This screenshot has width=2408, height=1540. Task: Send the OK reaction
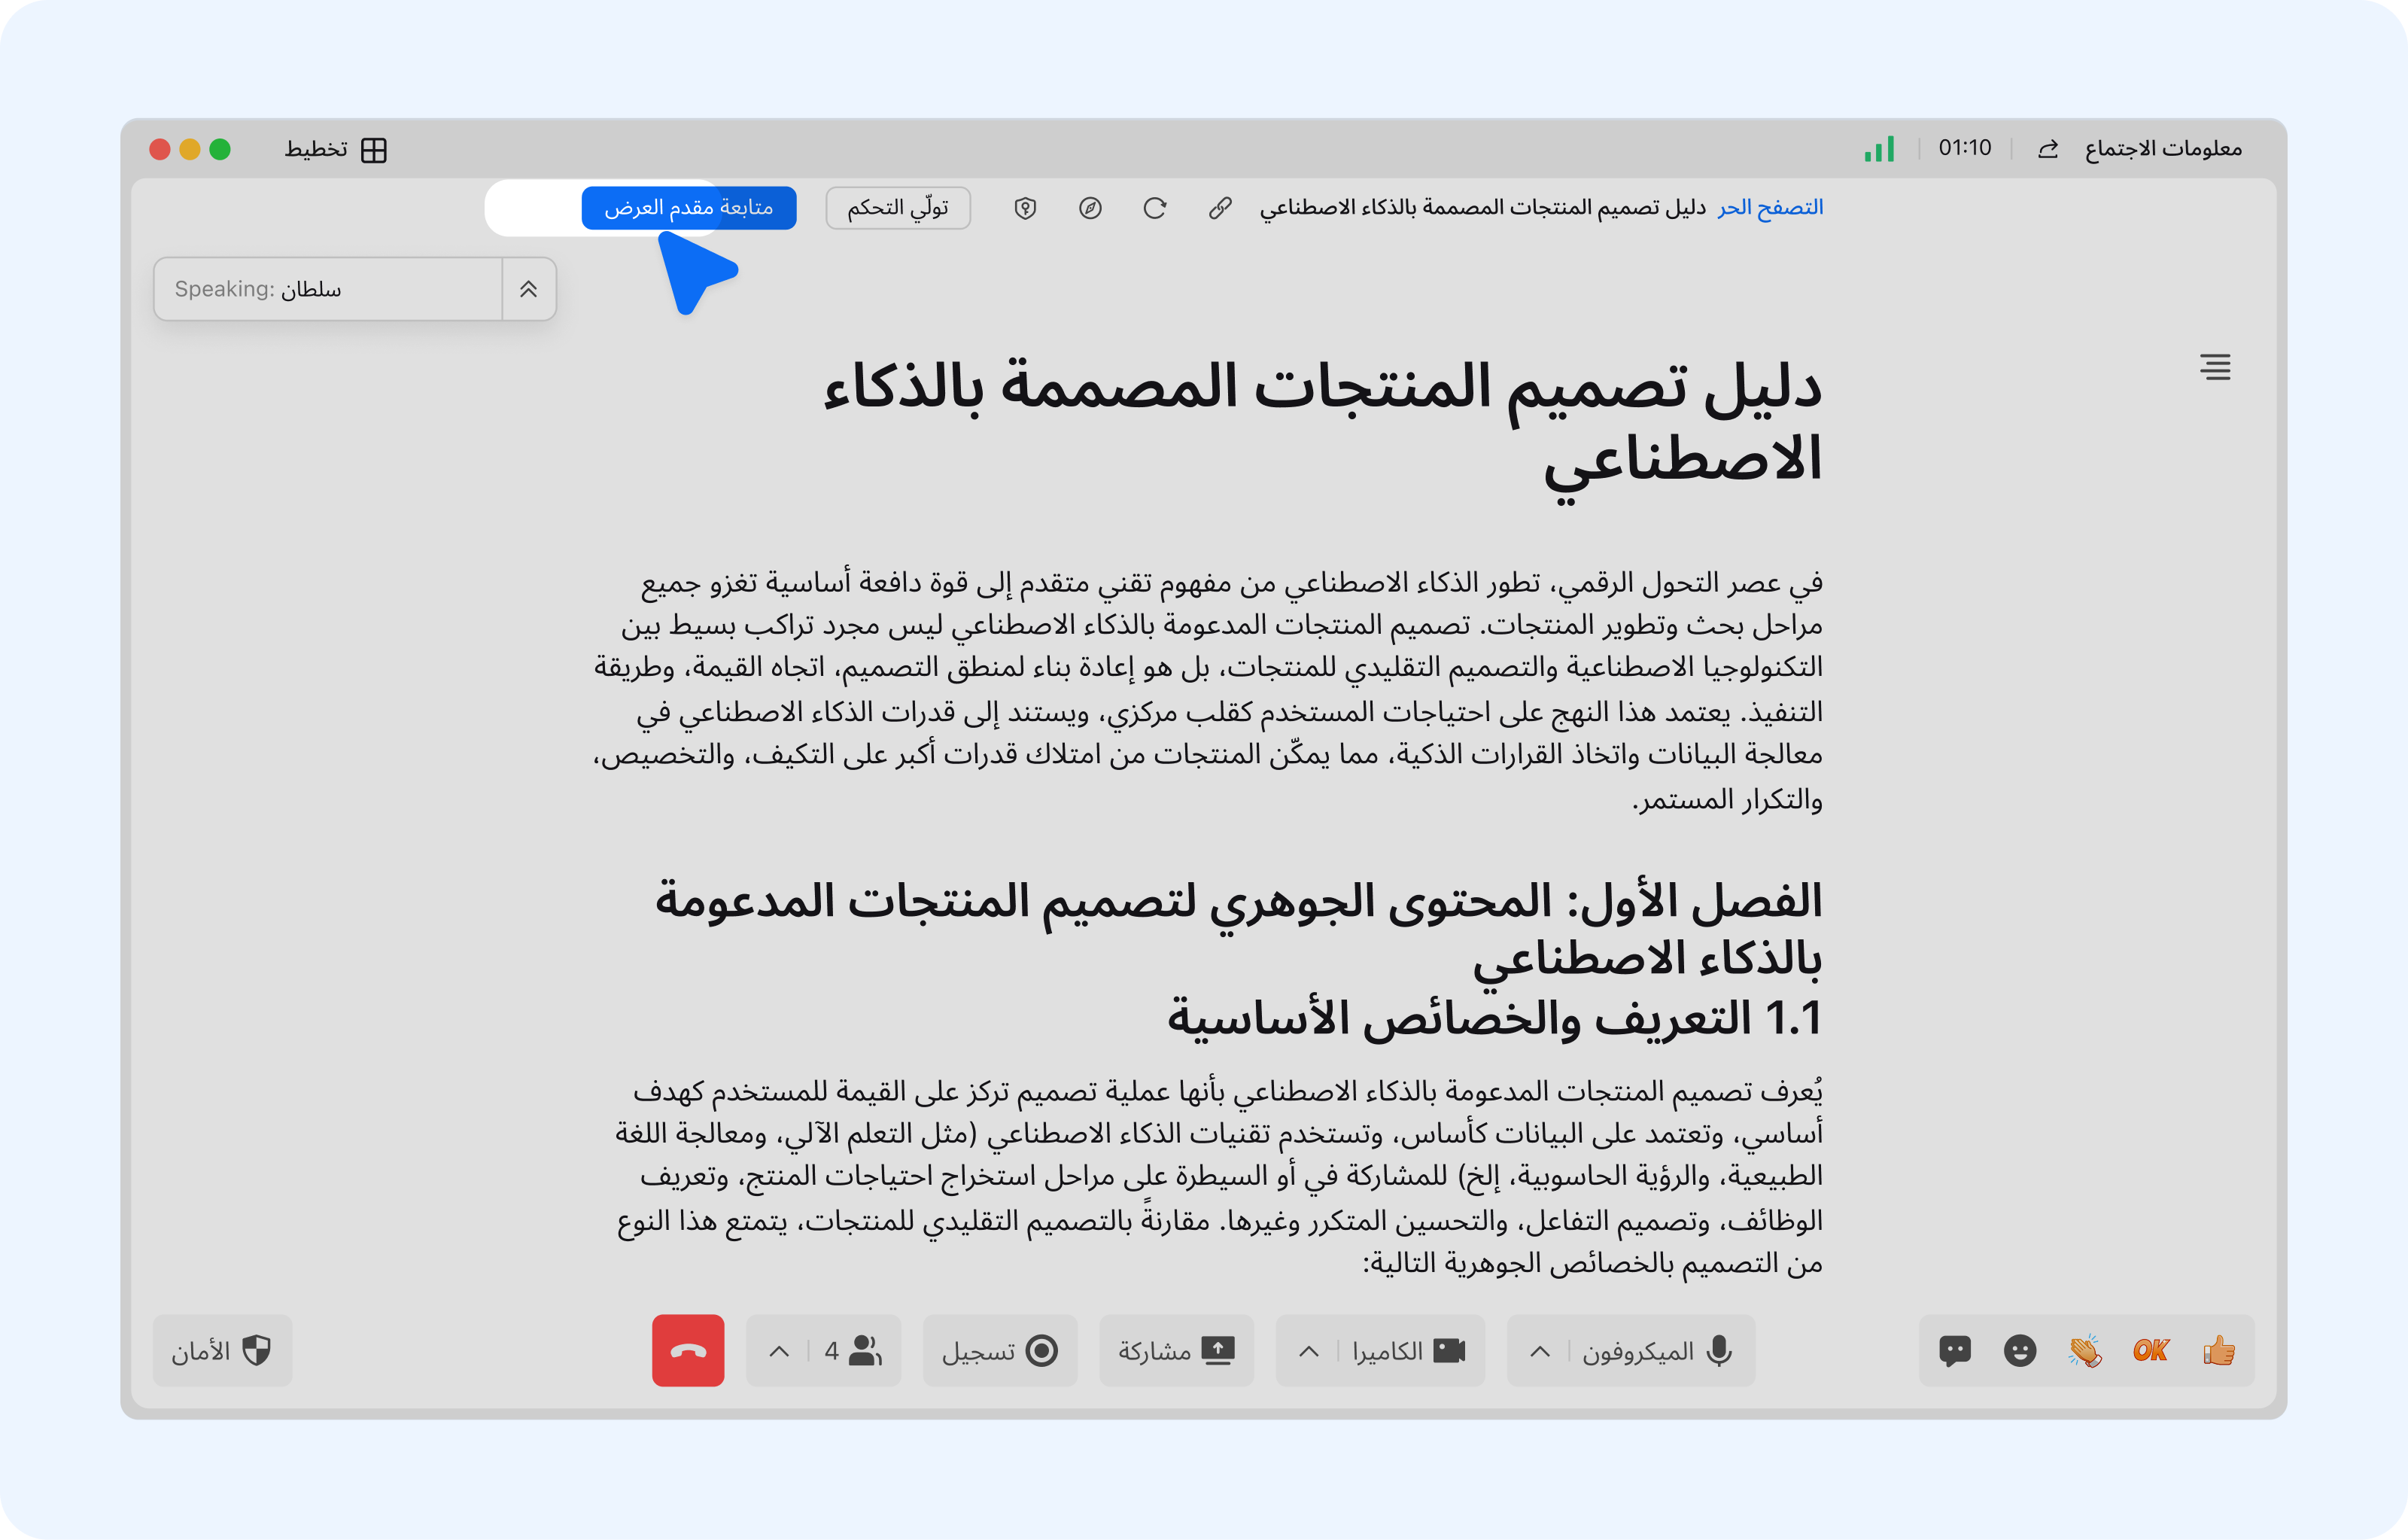[2150, 1351]
